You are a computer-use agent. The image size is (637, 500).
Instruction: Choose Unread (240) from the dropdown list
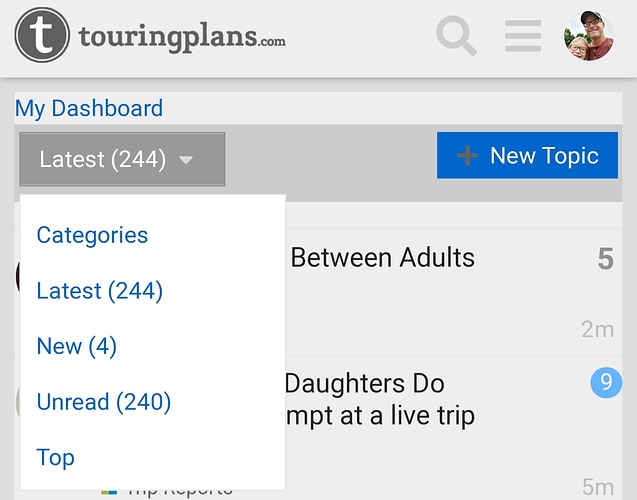[x=104, y=402]
